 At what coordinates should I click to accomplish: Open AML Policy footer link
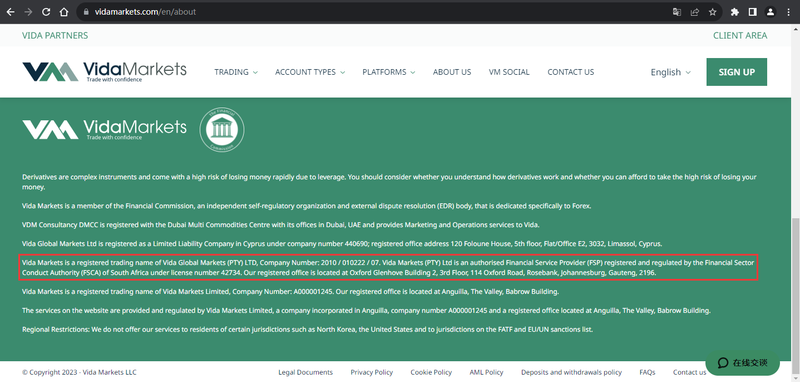[x=486, y=372]
